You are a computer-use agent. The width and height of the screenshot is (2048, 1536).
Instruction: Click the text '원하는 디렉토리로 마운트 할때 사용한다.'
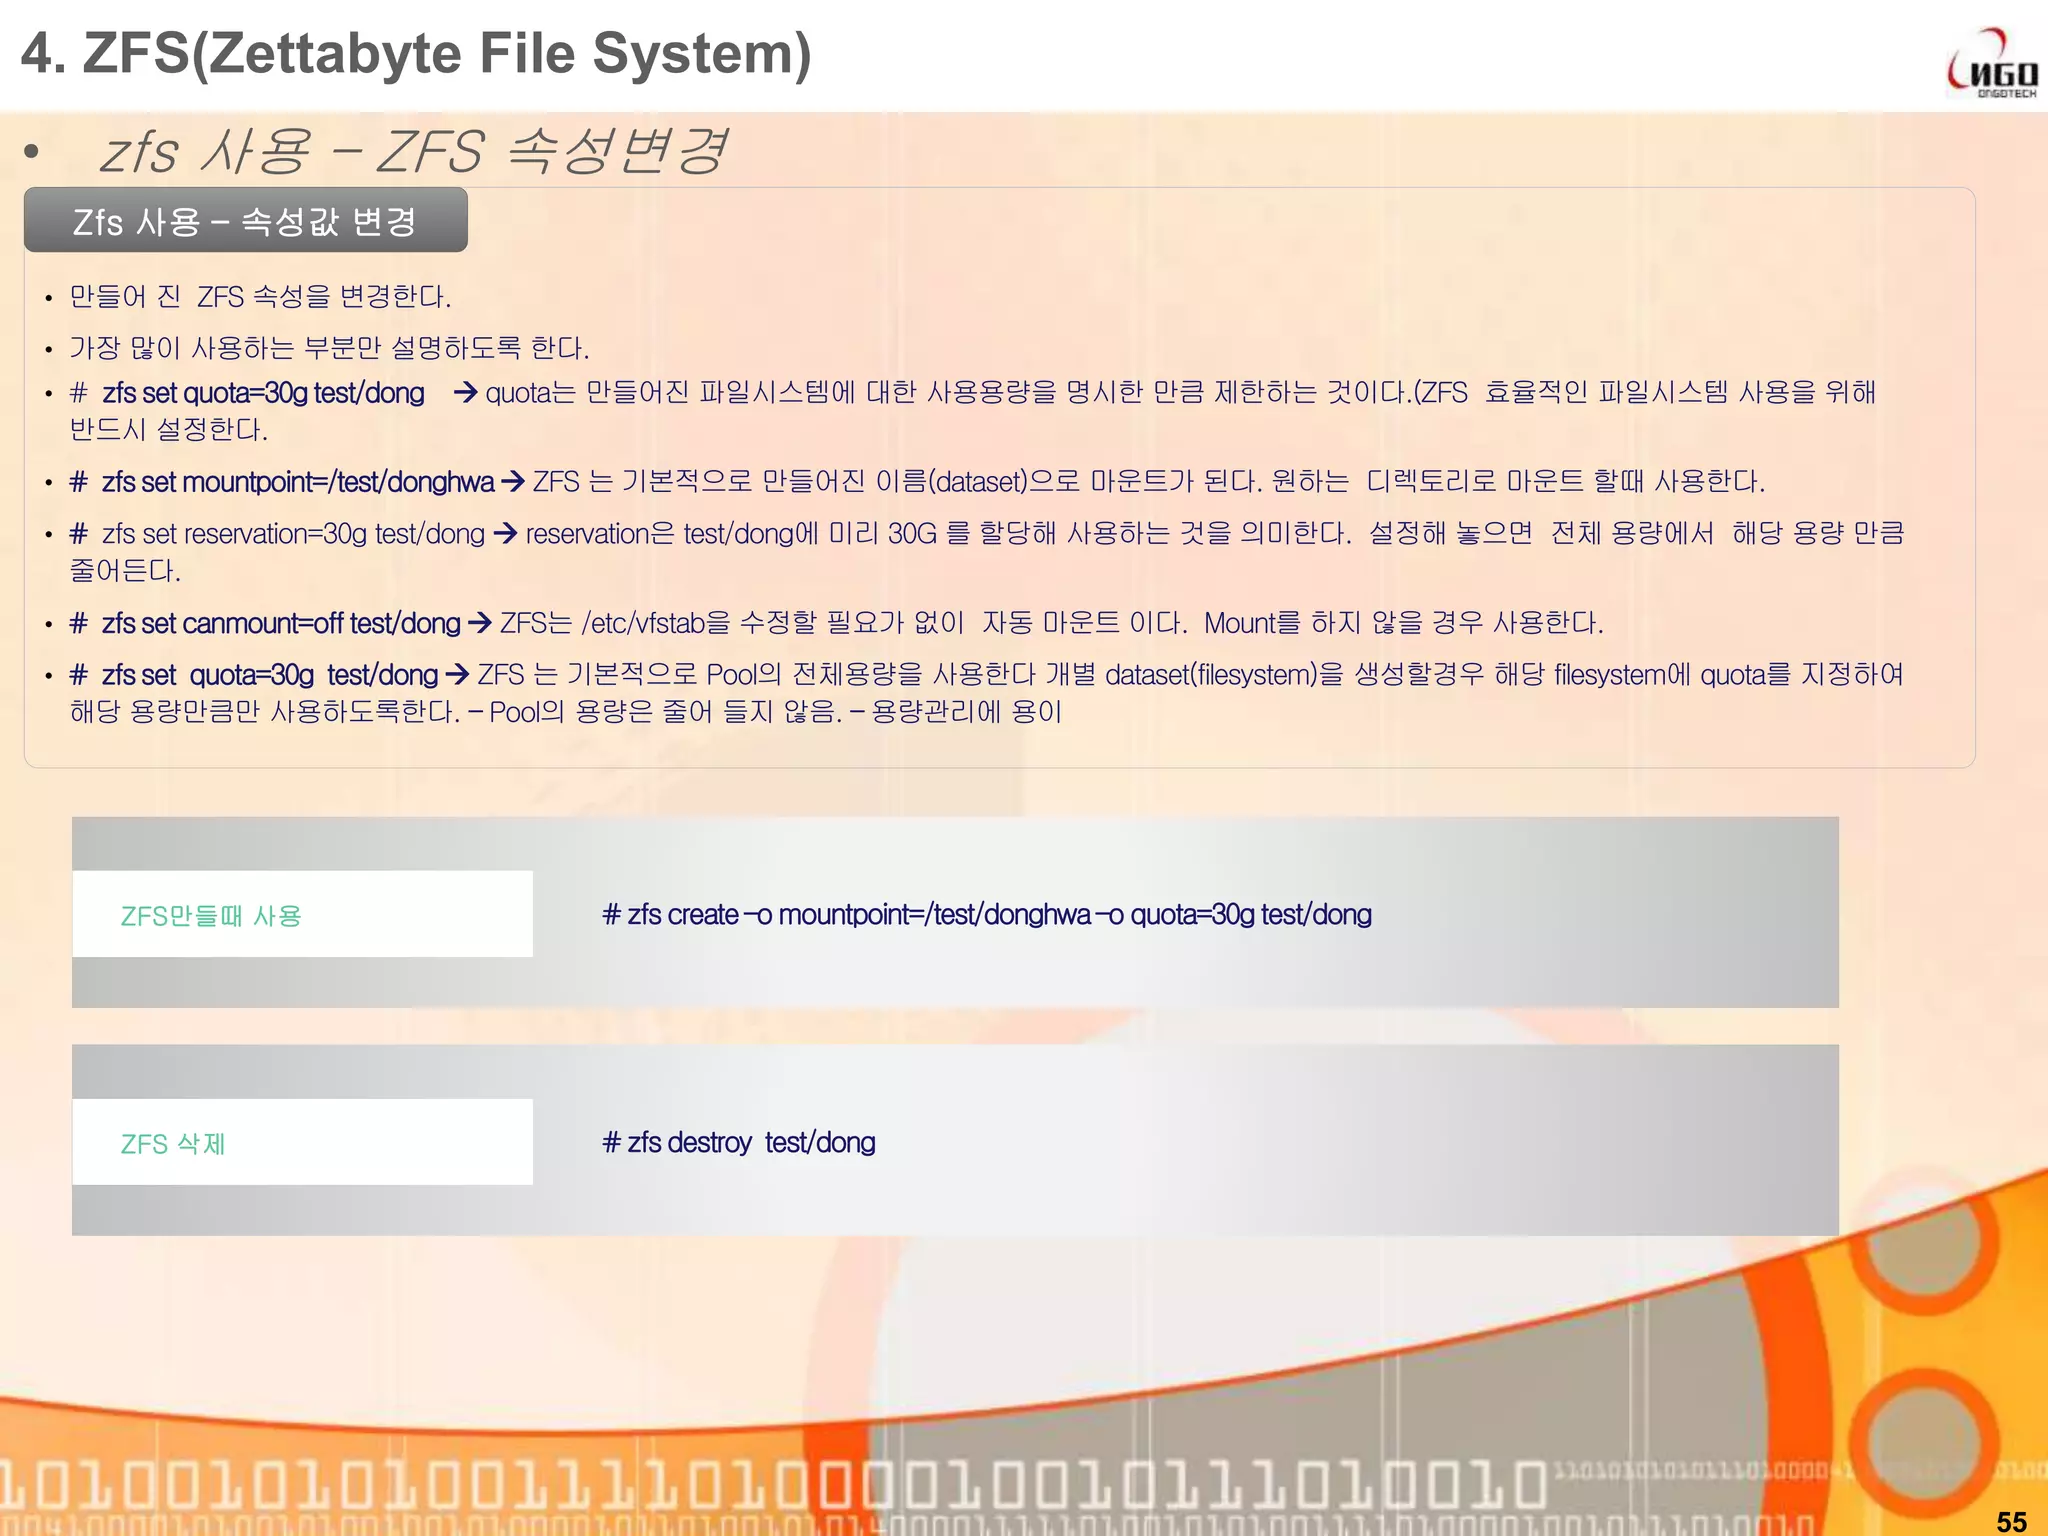(x=1518, y=482)
